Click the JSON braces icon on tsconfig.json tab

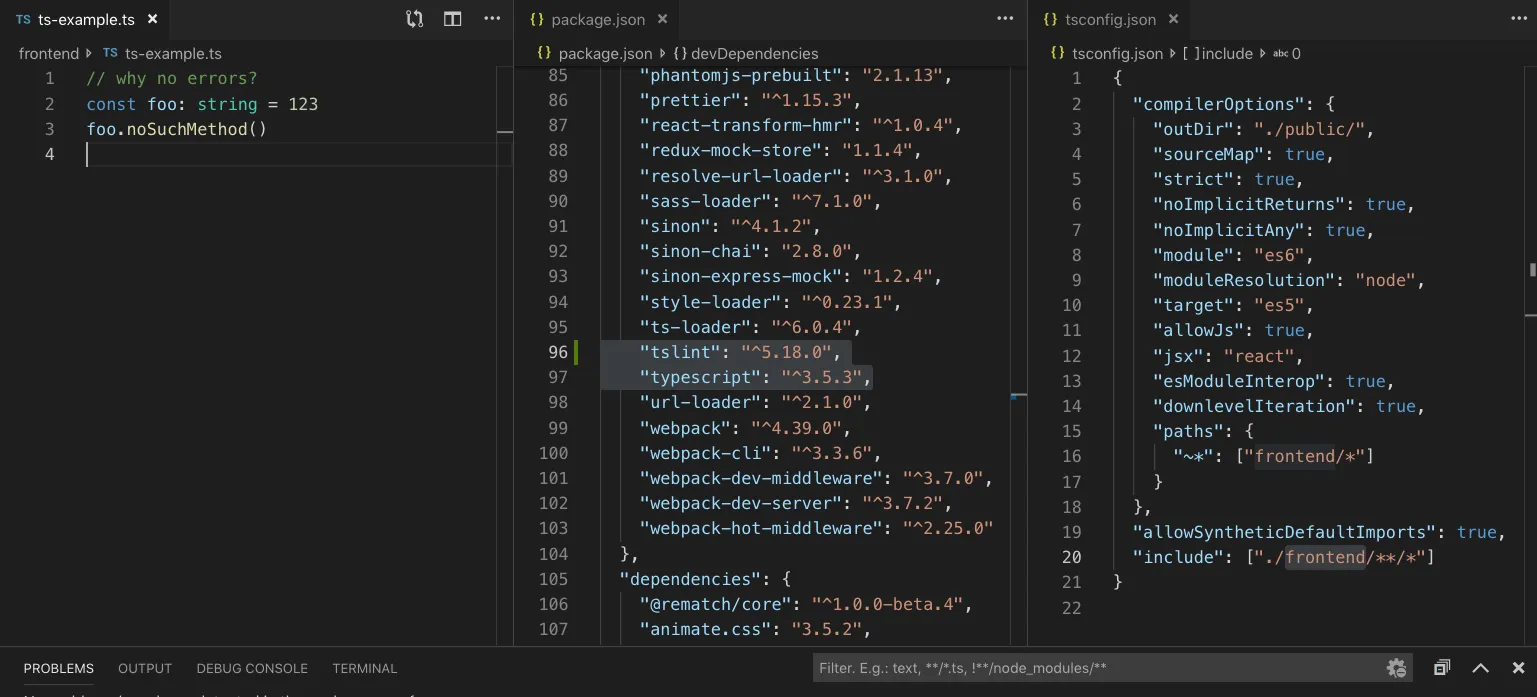point(1050,19)
